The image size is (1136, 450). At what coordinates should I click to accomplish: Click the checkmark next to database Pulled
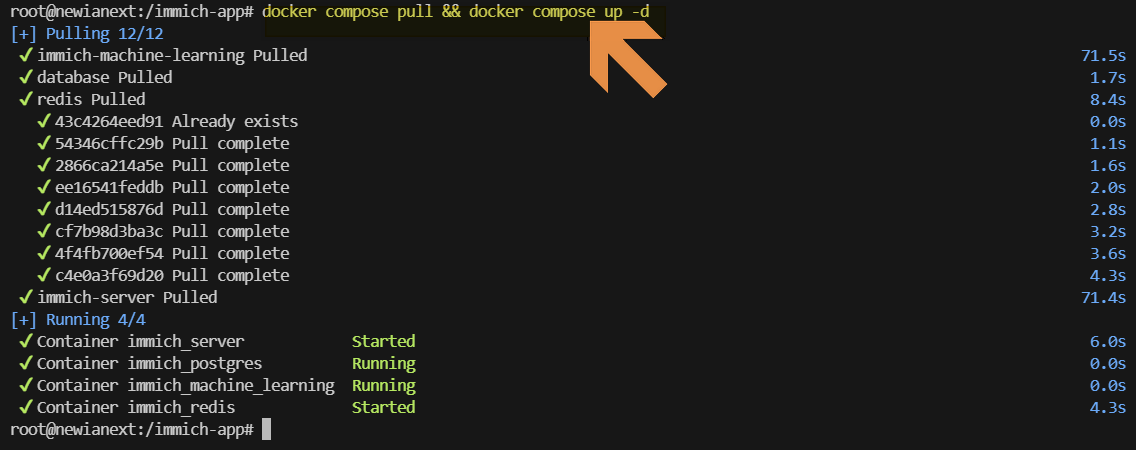26,77
